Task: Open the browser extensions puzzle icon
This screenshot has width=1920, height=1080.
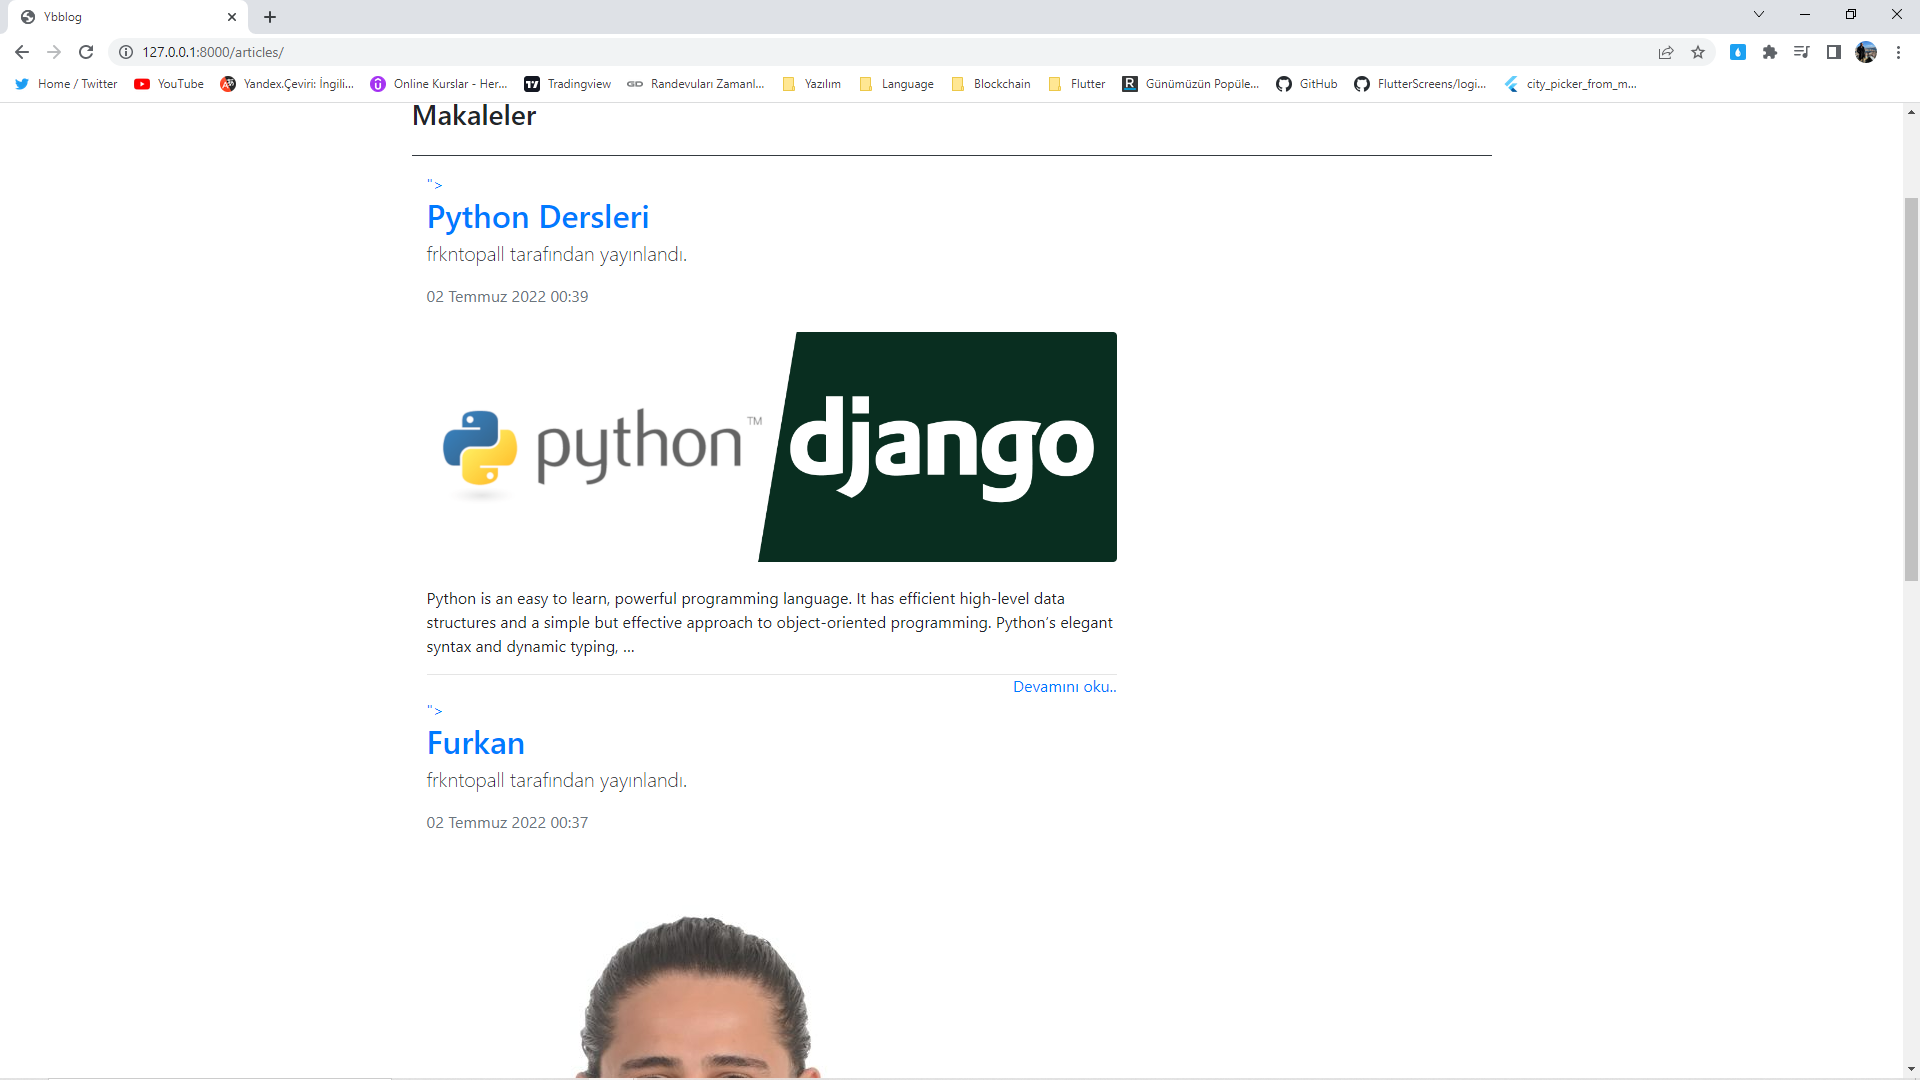Action: coord(1770,52)
